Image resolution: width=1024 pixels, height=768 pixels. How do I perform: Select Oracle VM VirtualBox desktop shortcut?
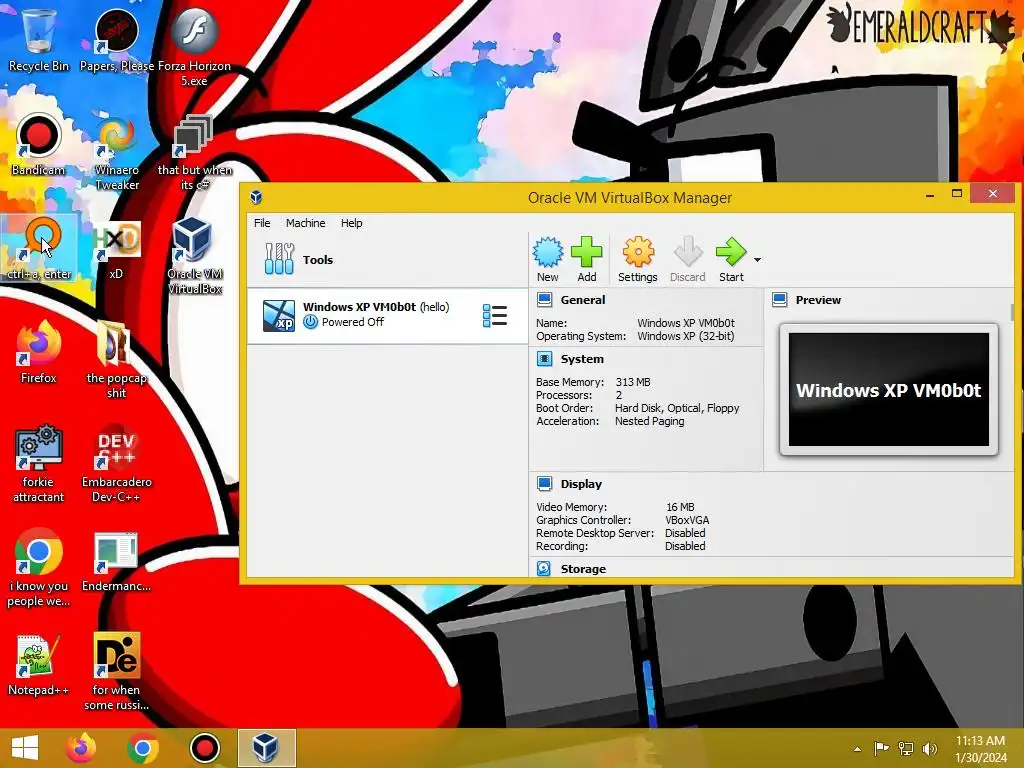194,255
